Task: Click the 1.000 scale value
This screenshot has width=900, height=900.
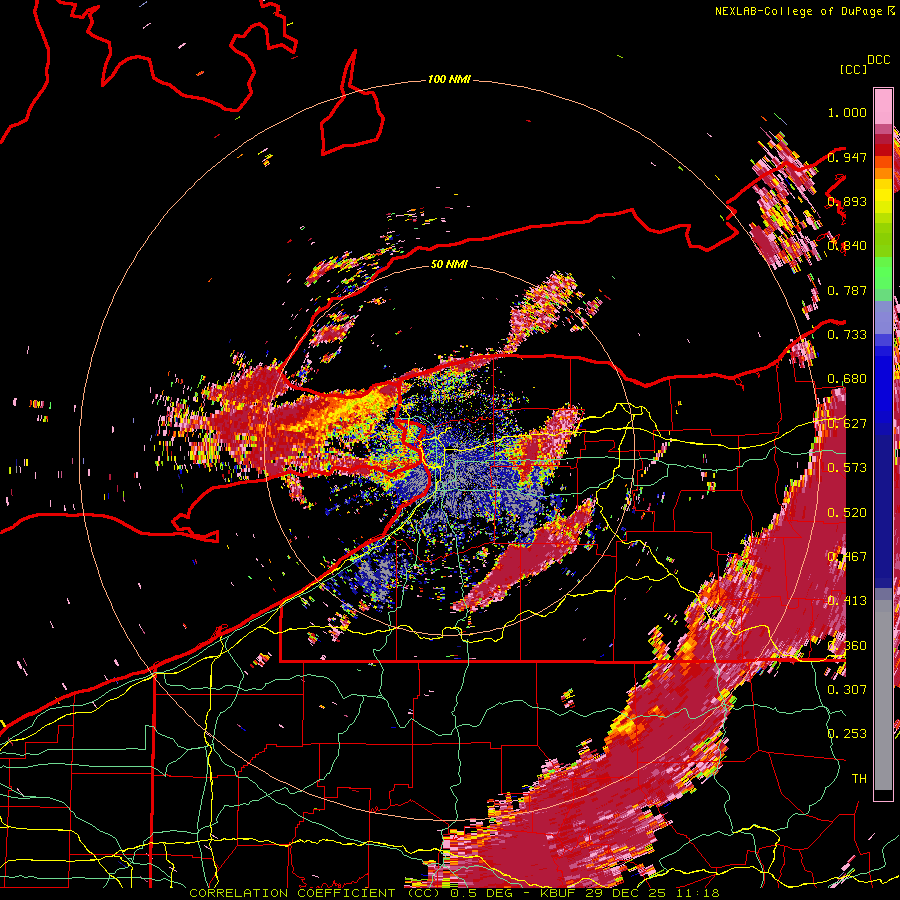Action: point(847,112)
